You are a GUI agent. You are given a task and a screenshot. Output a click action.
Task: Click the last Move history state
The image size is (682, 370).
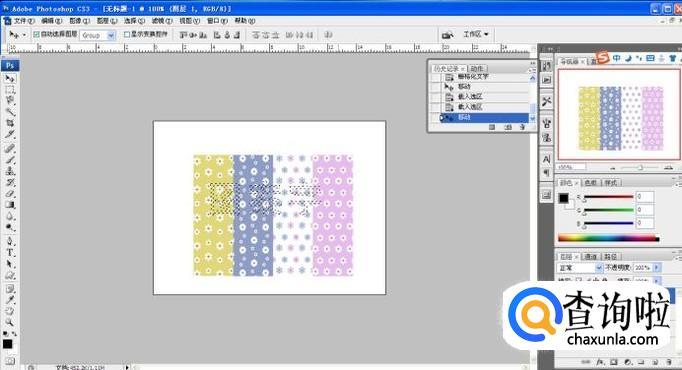coord(485,117)
